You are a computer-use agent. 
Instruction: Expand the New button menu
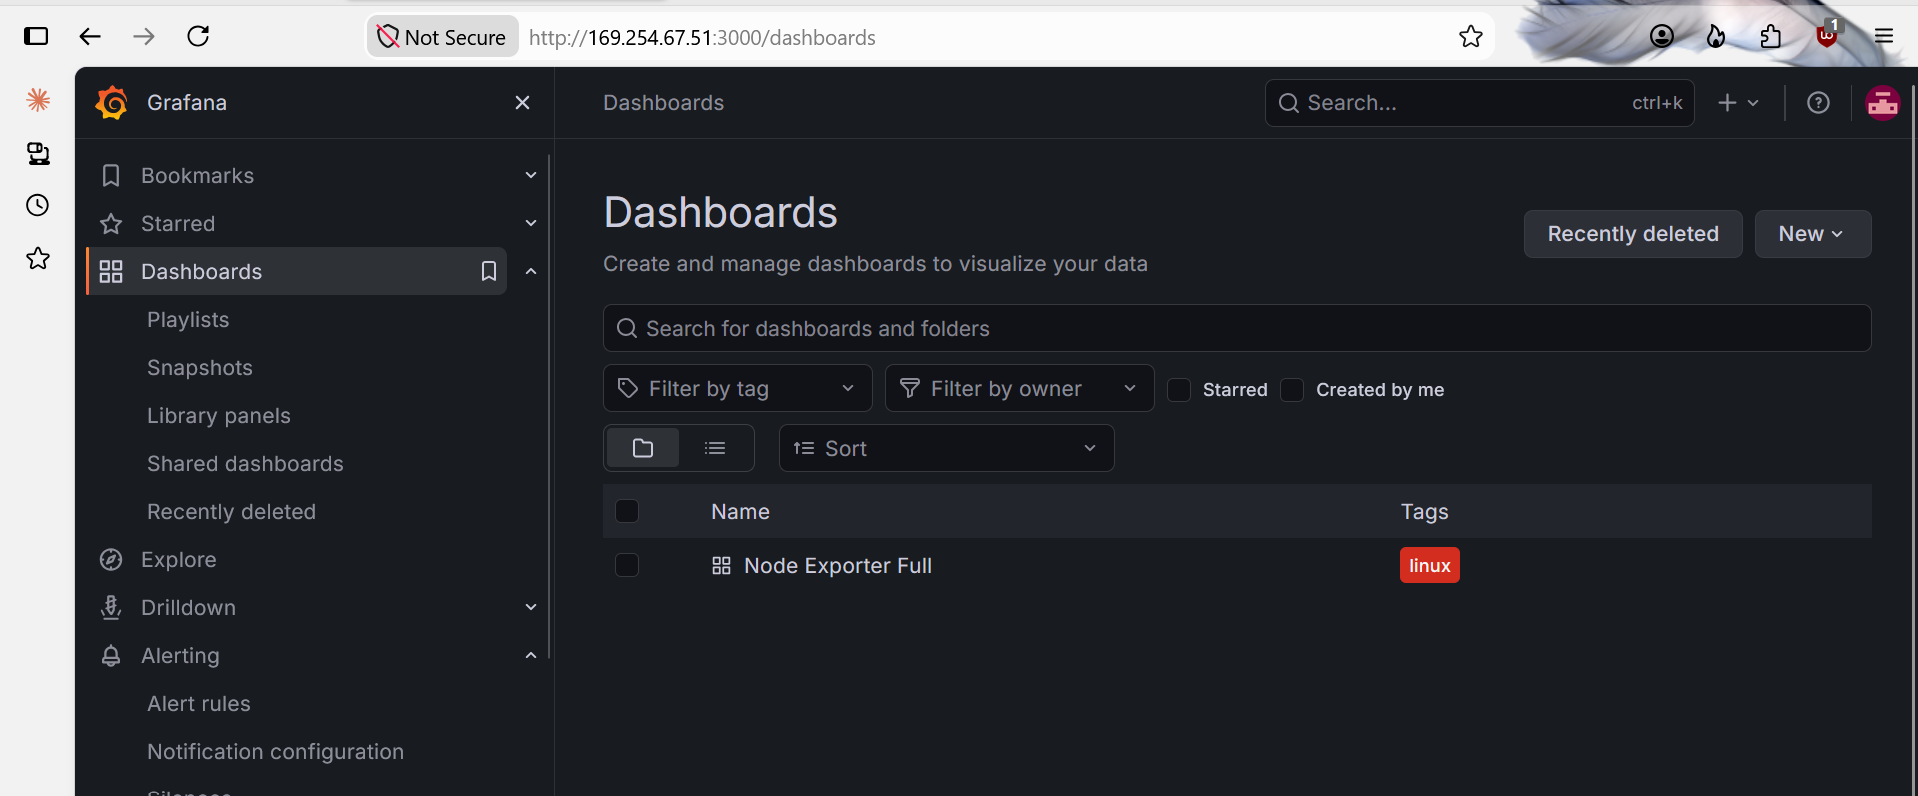point(1812,234)
